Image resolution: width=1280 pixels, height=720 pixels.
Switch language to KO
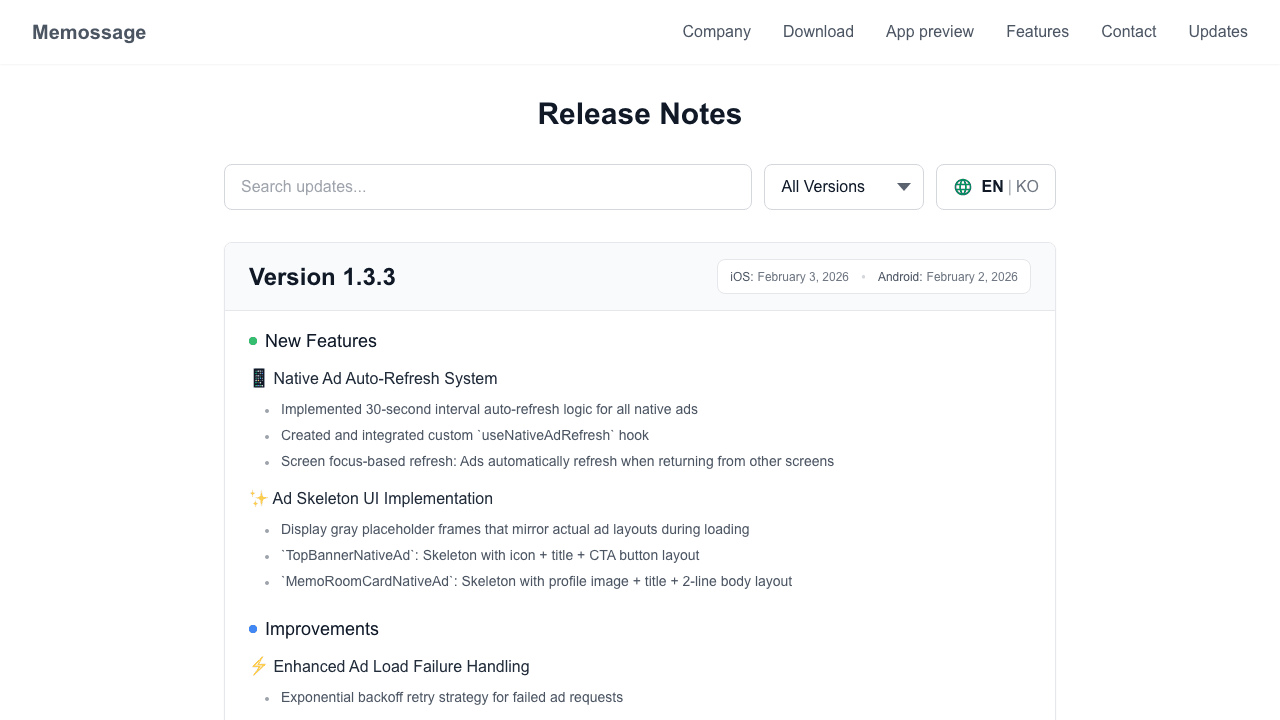point(1027,187)
